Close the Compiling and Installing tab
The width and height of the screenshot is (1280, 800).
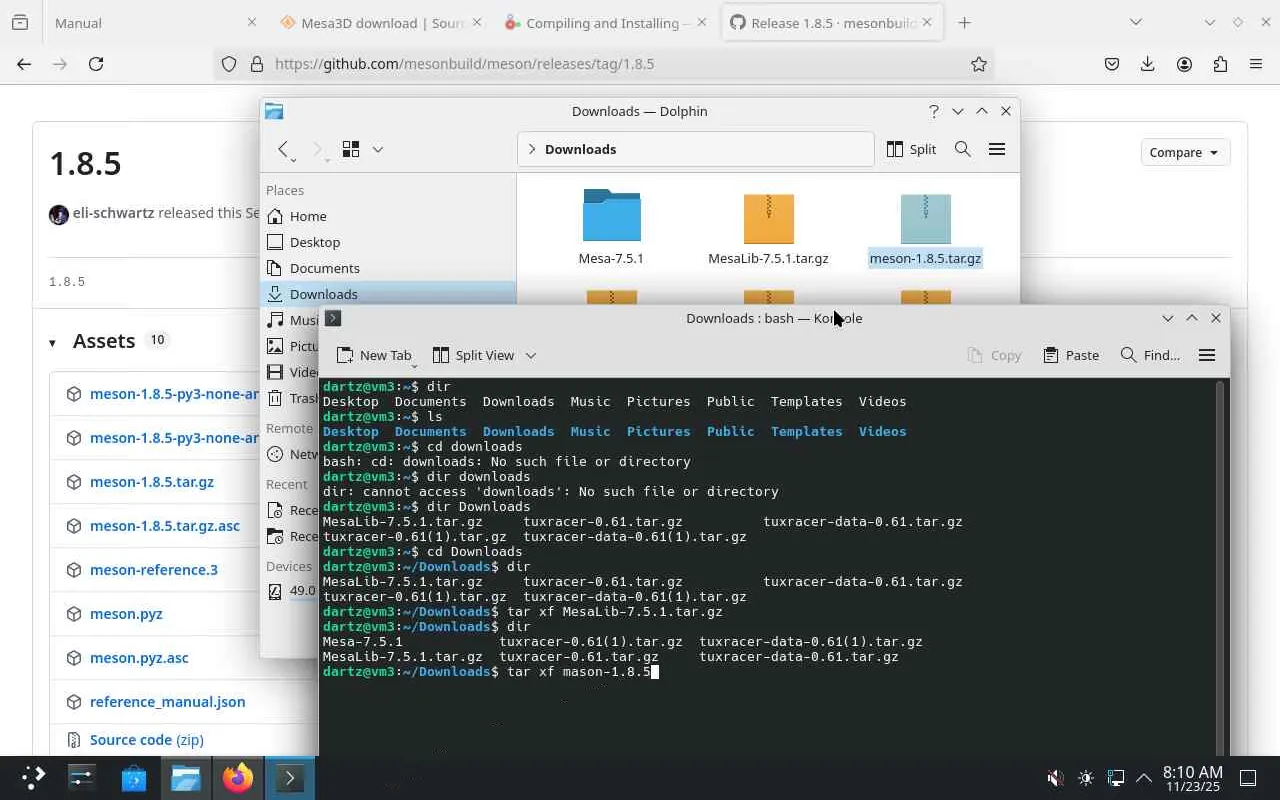[x=702, y=22]
